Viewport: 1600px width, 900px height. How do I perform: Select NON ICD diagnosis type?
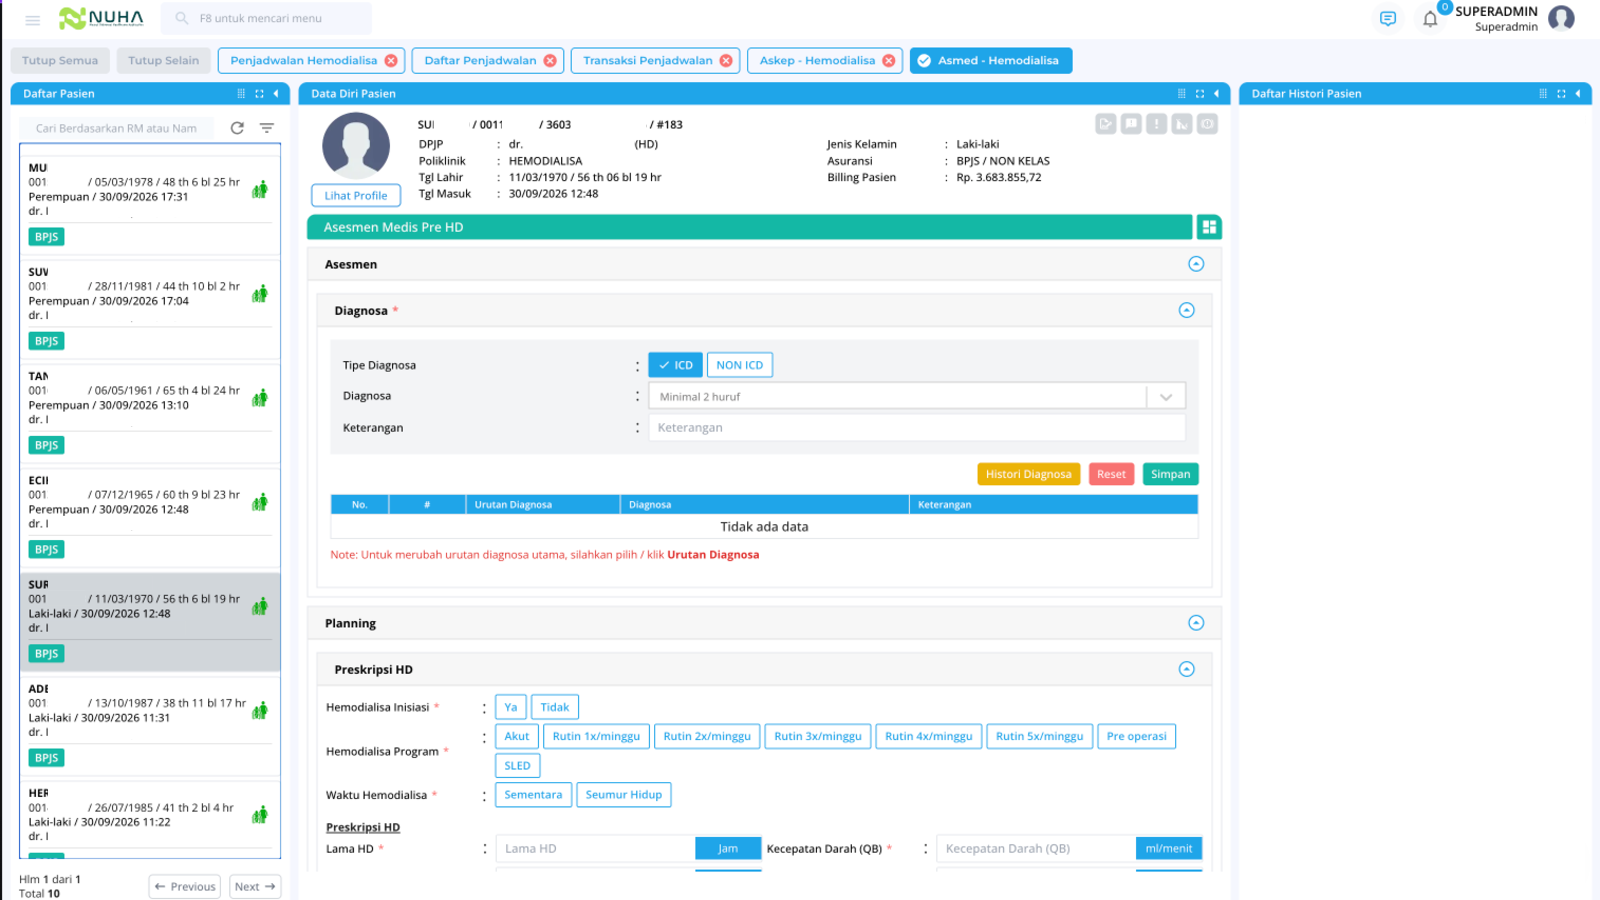pyautogui.click(x=740, y=365)
